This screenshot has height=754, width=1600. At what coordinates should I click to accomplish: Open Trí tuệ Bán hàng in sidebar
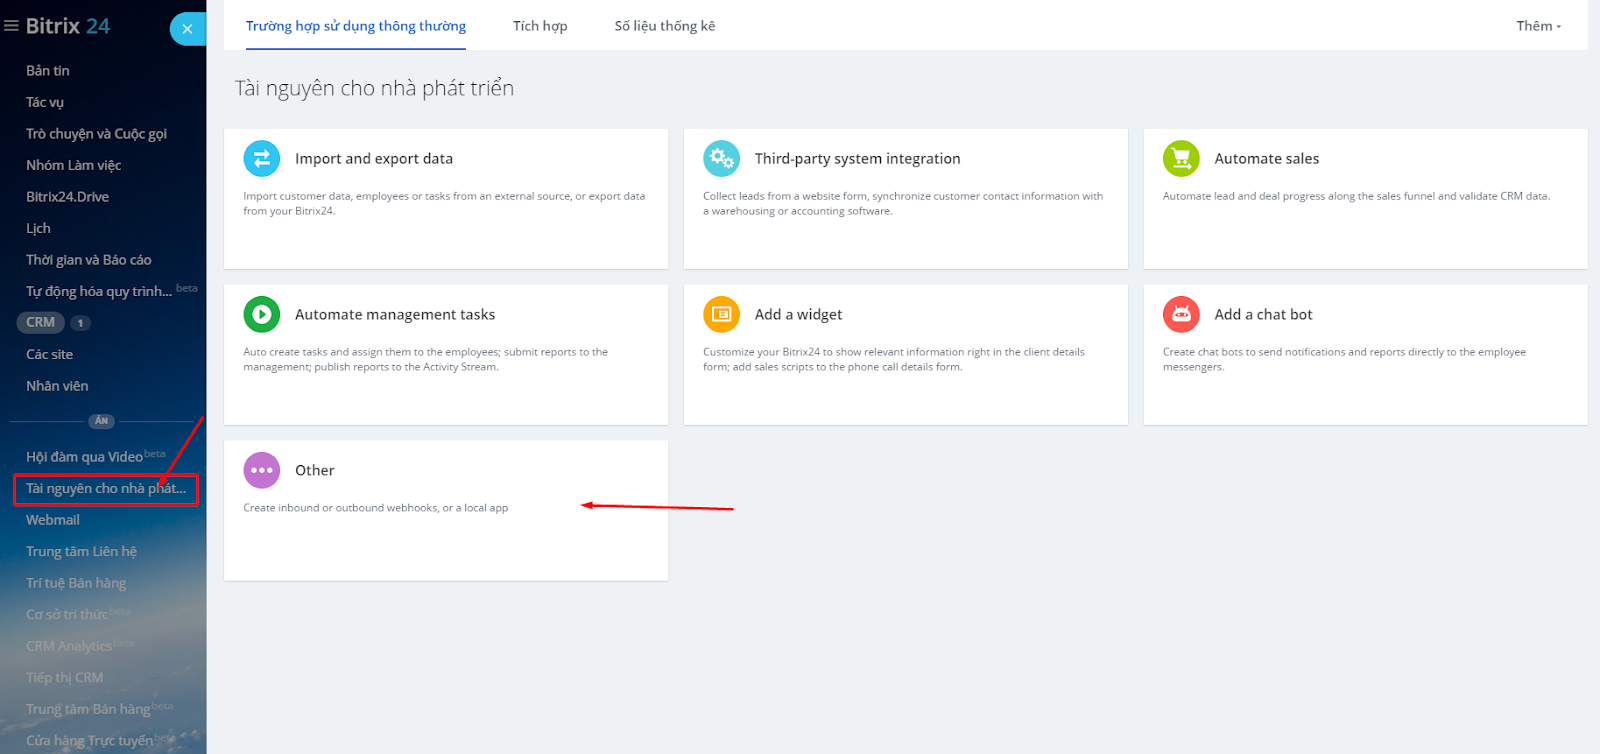click(76, 583)
